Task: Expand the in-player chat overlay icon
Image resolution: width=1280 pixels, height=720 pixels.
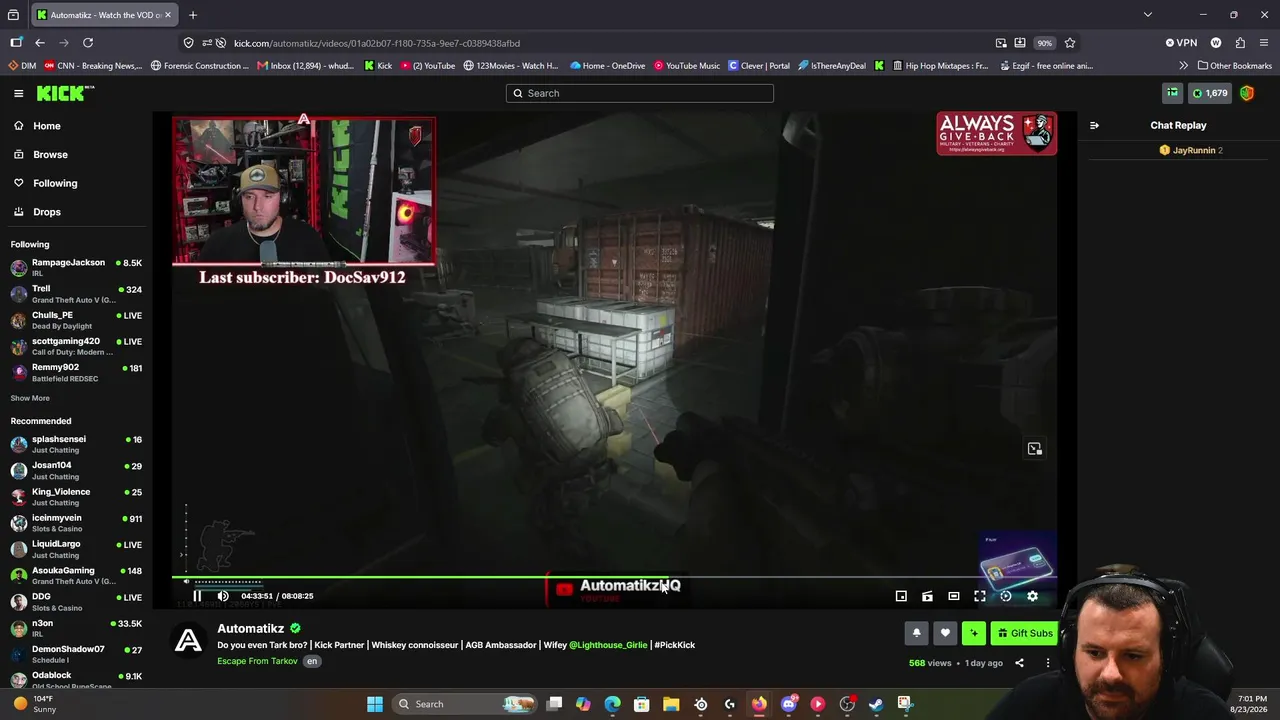Action: tap(1035, 449)
